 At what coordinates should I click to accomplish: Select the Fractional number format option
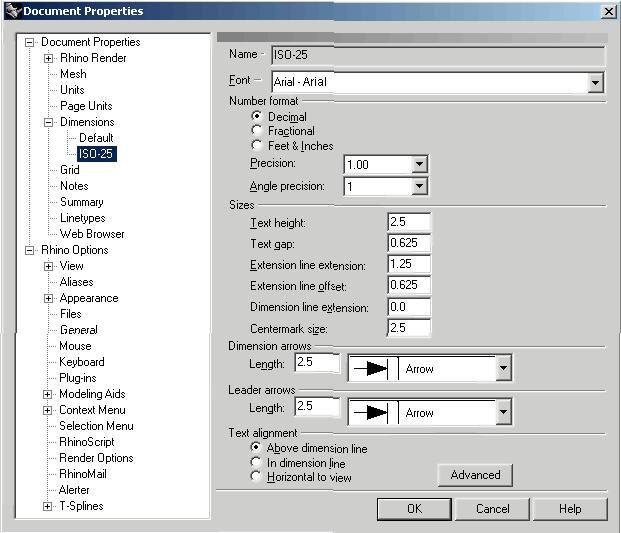pos(258,131)
